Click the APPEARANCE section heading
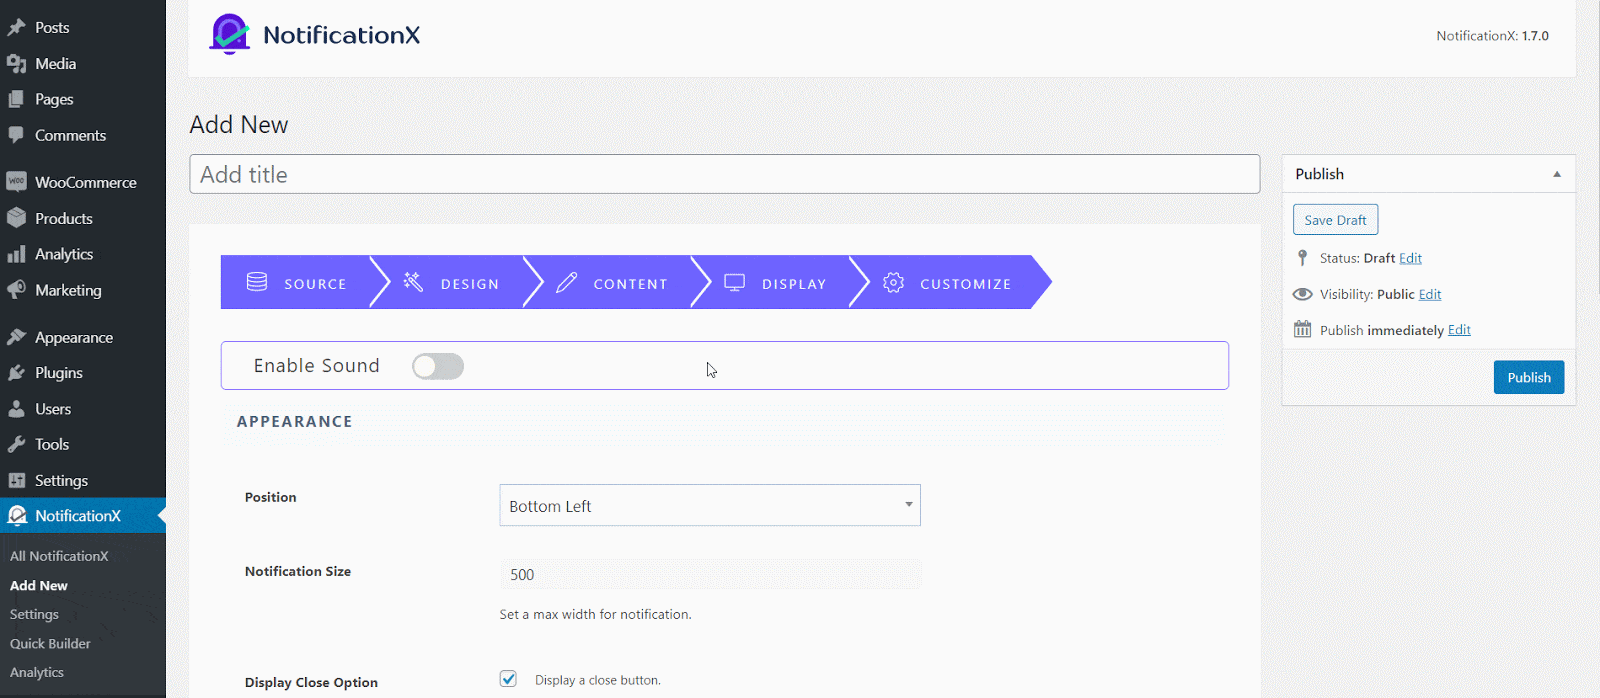1600x698 pixels. (295, 422)
